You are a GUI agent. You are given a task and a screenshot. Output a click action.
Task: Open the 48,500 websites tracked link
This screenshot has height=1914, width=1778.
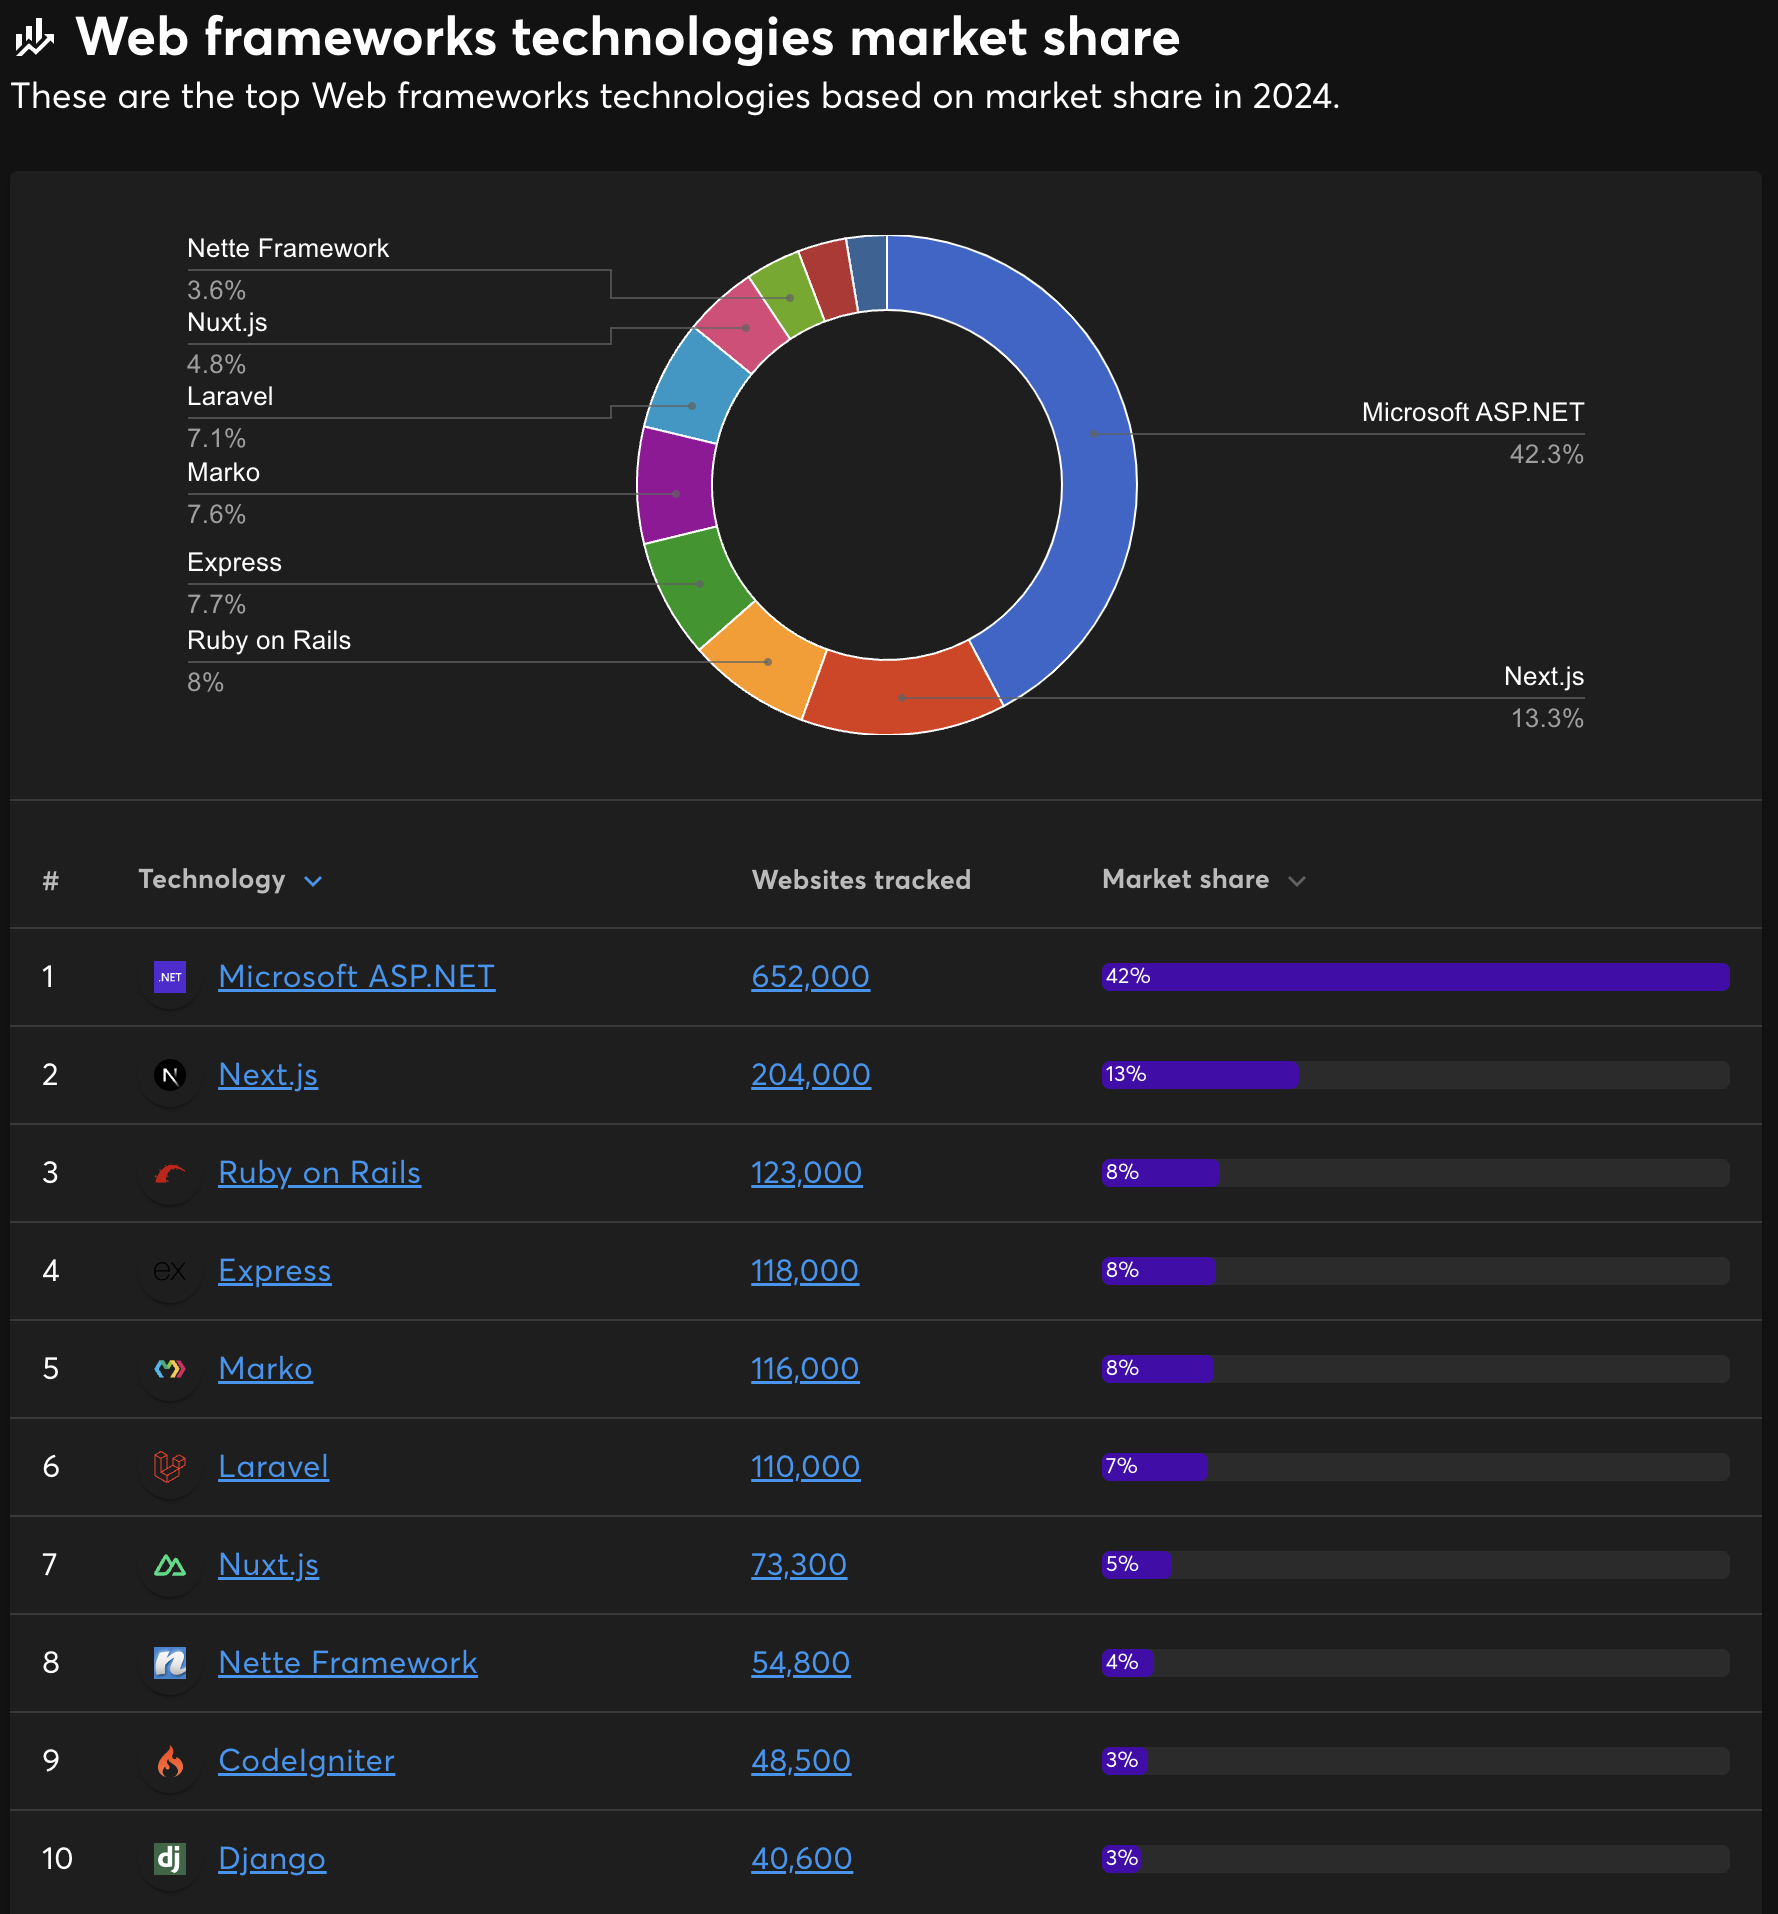coord(801,1761)
